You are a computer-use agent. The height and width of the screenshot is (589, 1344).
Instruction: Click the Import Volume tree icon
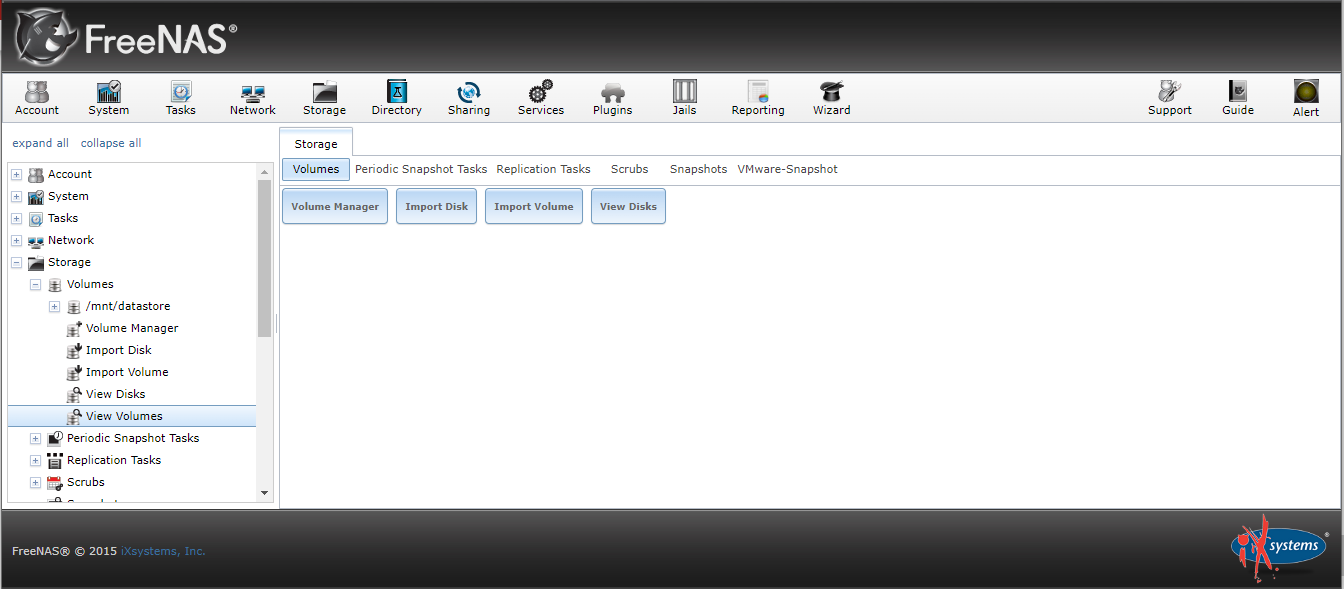pyautogui.click(x=74, y=372)
